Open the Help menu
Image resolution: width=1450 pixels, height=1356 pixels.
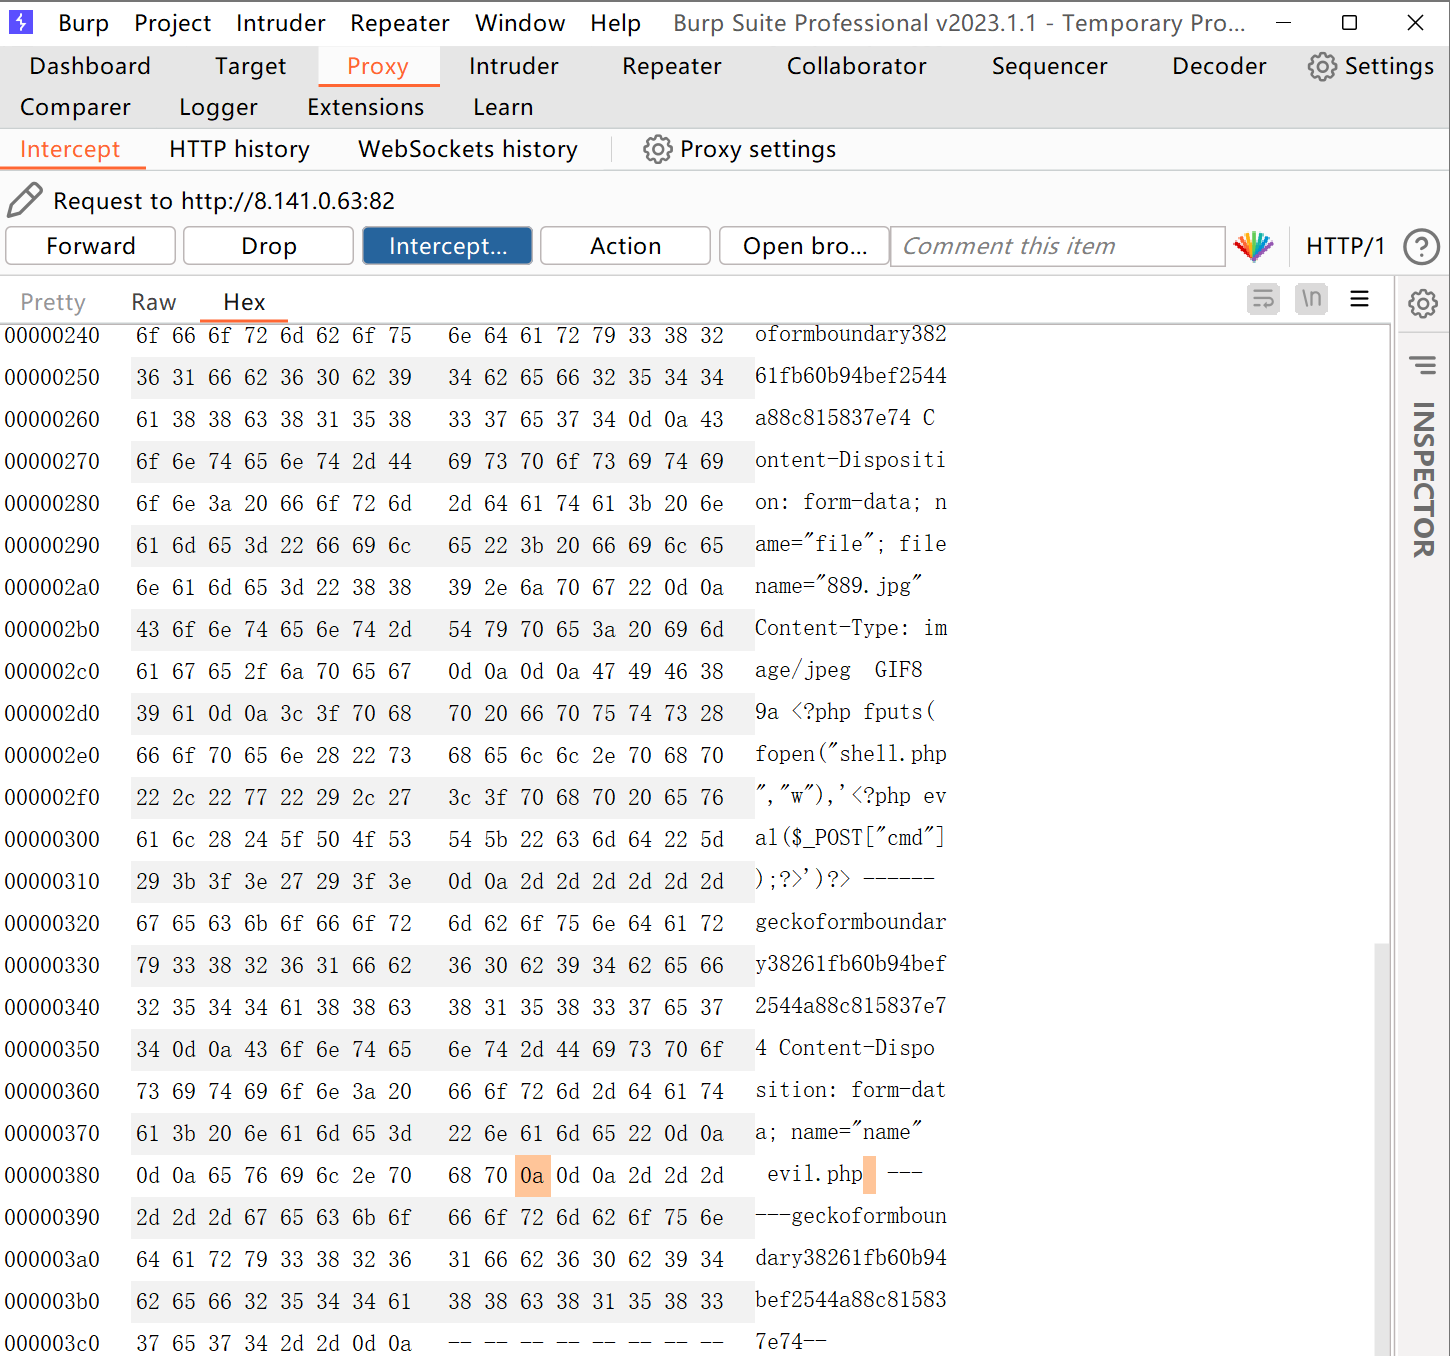(615, 23)
